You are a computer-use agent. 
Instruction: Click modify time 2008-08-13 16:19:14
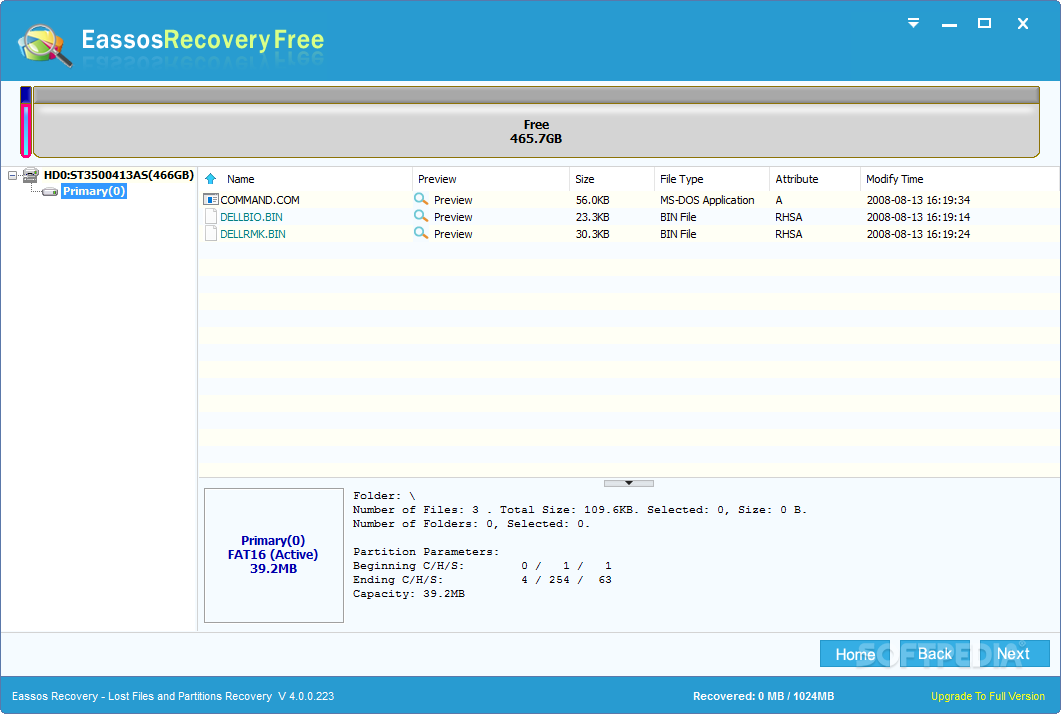918,217
